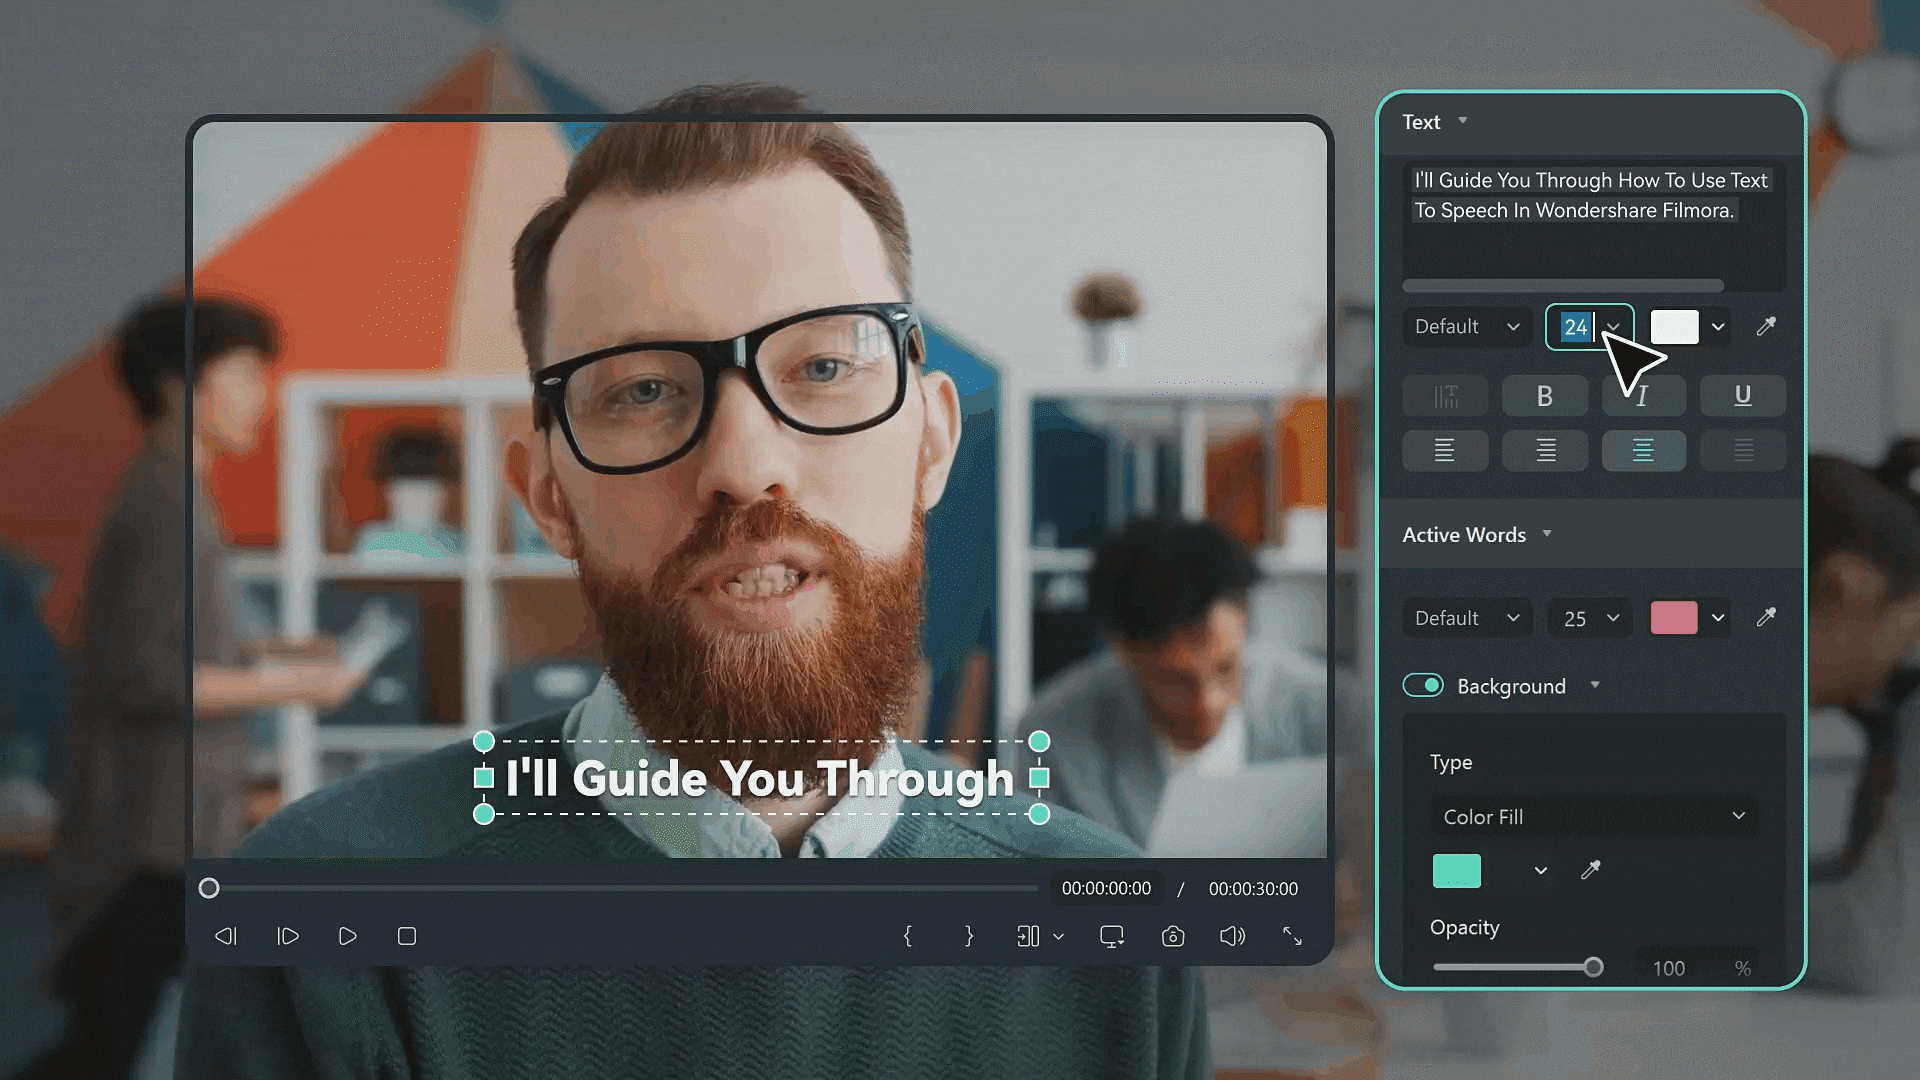Viewport: 1920px width, 1080px height.
Task: Click the mark in curly brace icon
Action: [908, 936]
